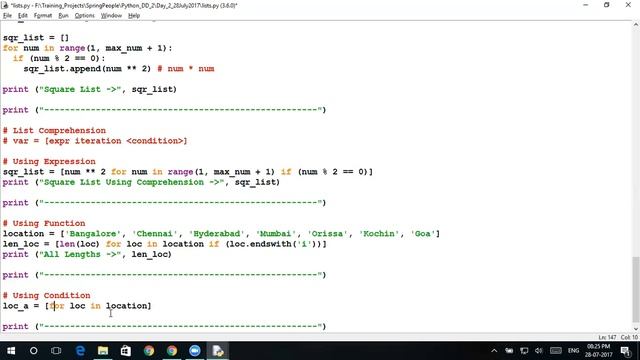Open first Chrome icon in taskbar
The image size is (640, 360).
pyautogui.click(x=149, y=351)
